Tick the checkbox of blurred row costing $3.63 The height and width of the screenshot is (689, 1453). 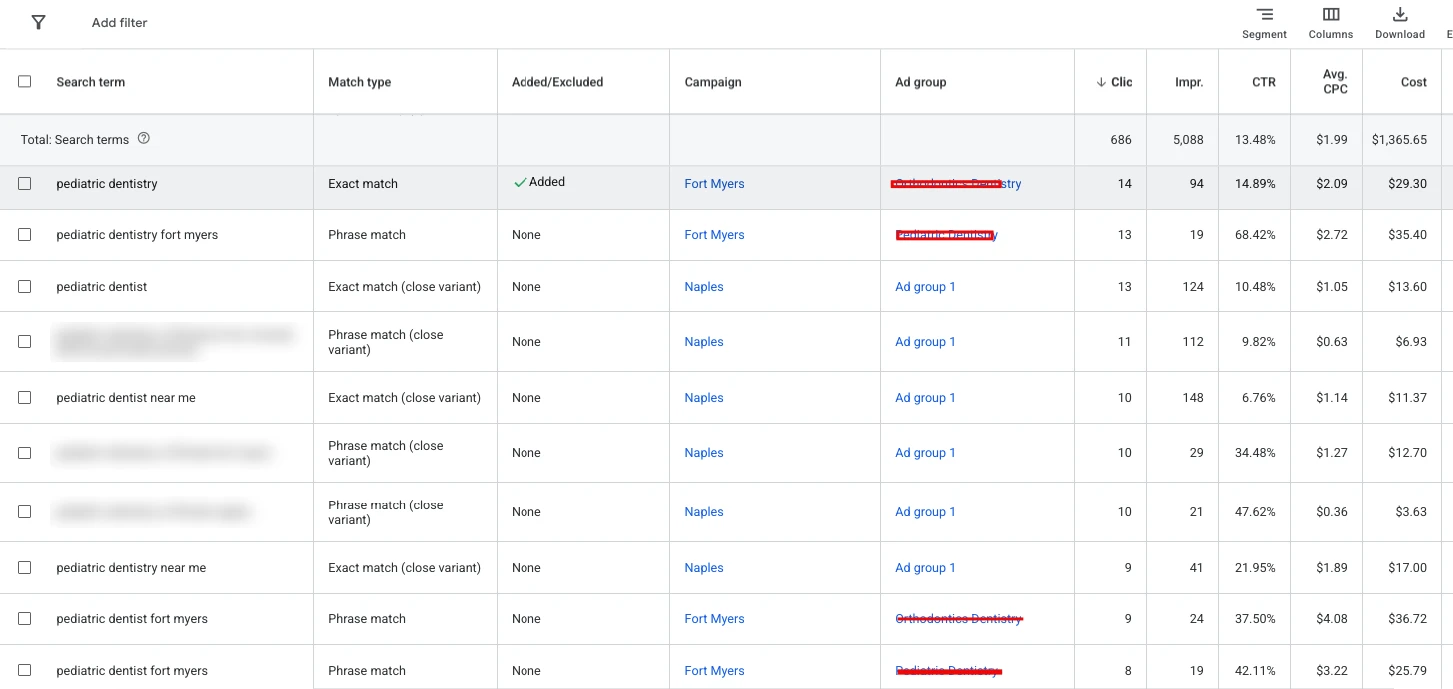tap(25, 512)
